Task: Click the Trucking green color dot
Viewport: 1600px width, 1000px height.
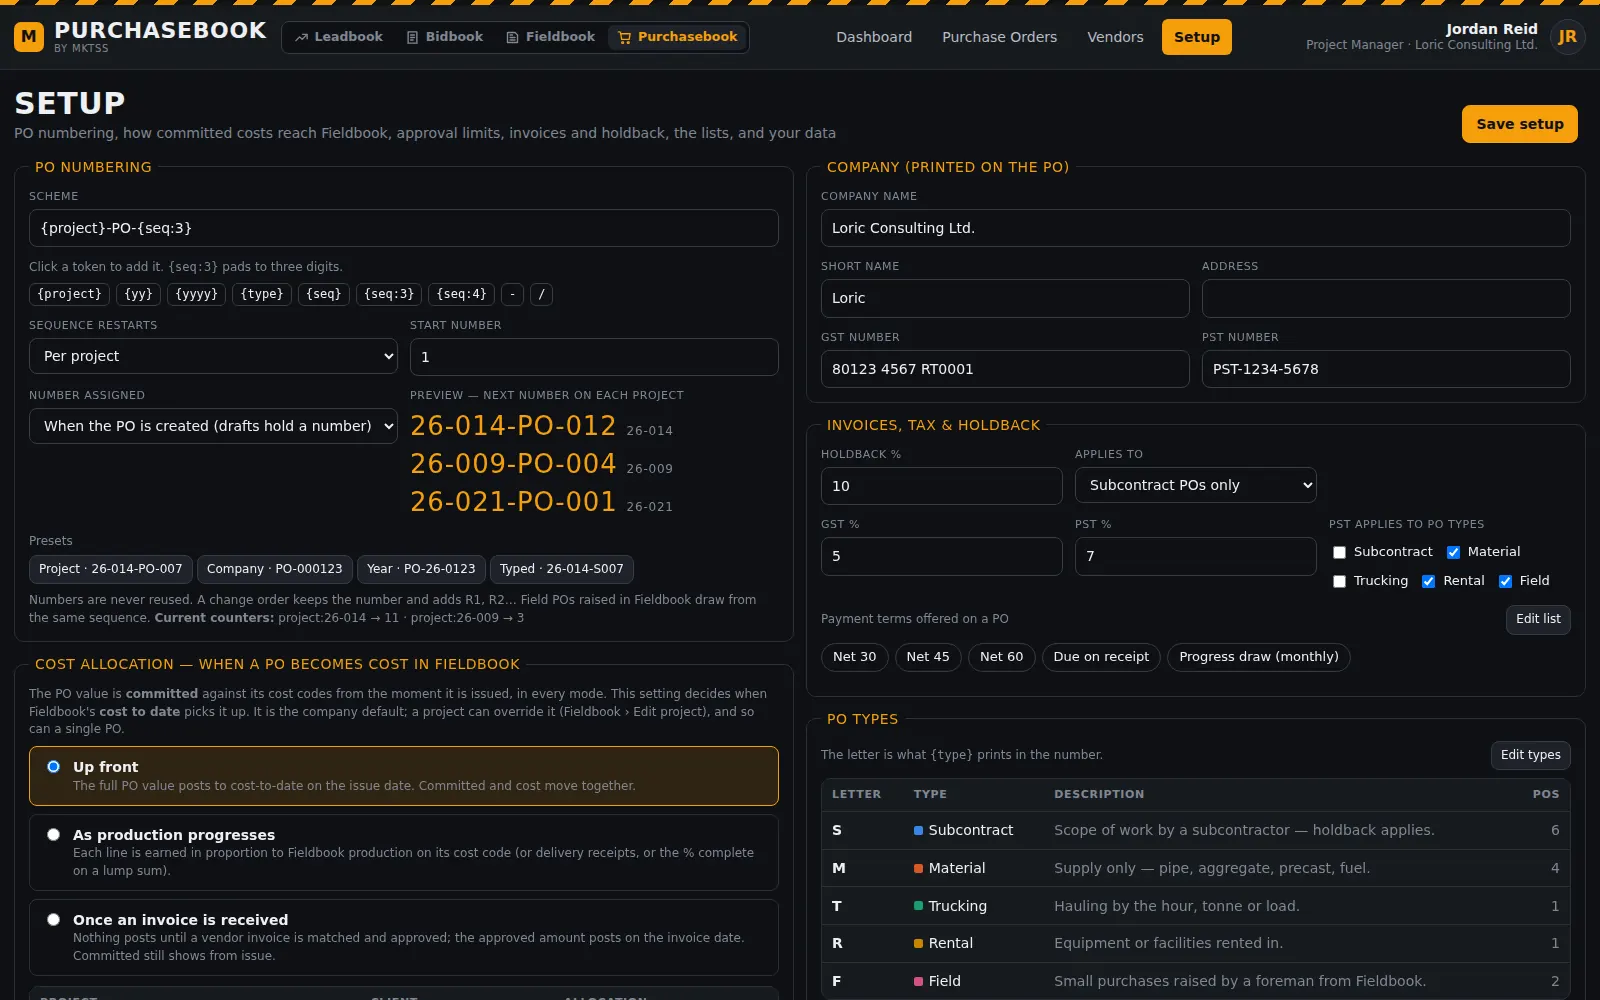Action: coord(918,906)
